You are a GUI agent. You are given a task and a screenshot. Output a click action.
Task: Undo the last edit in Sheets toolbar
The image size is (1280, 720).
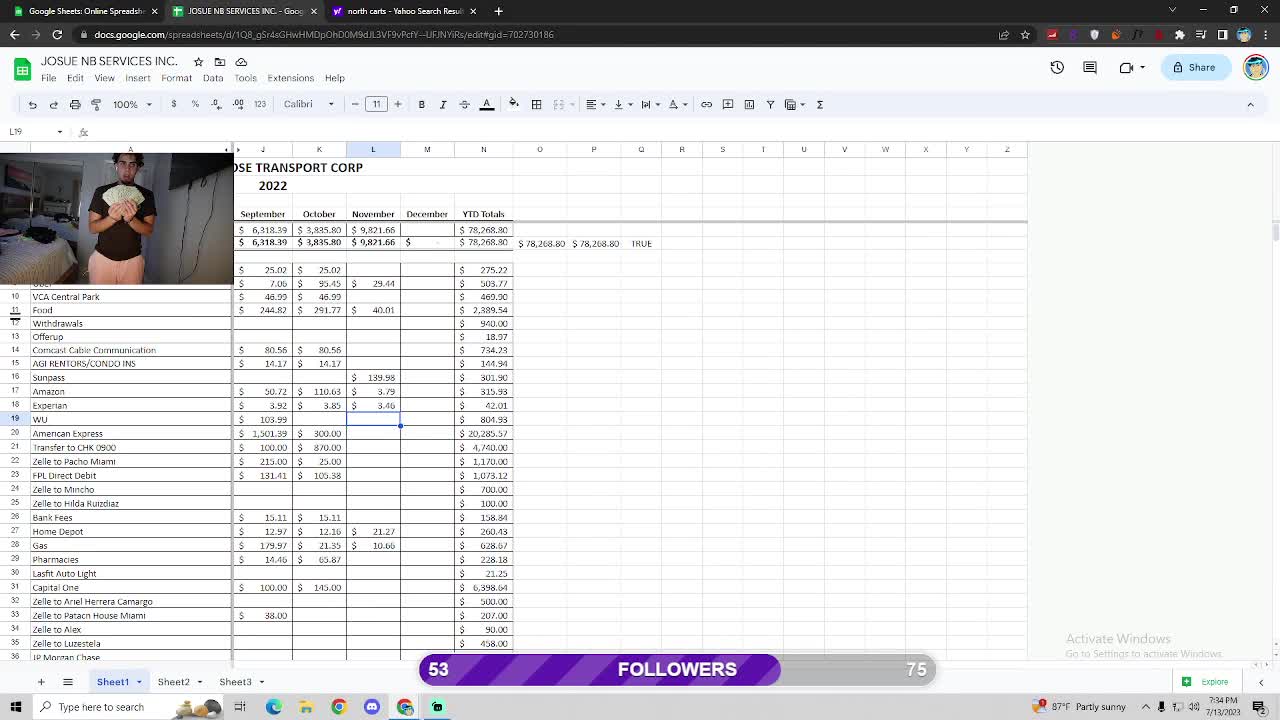pos(32,104)
